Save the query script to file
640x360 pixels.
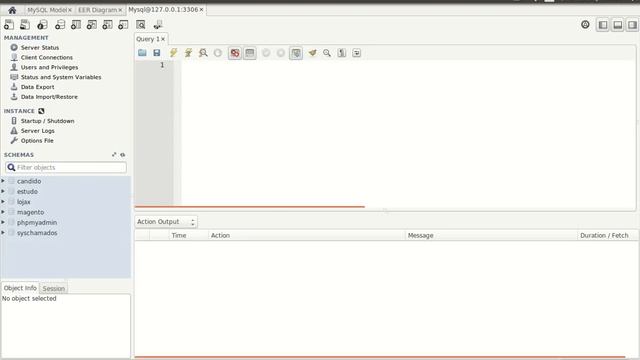pos(157,53)
